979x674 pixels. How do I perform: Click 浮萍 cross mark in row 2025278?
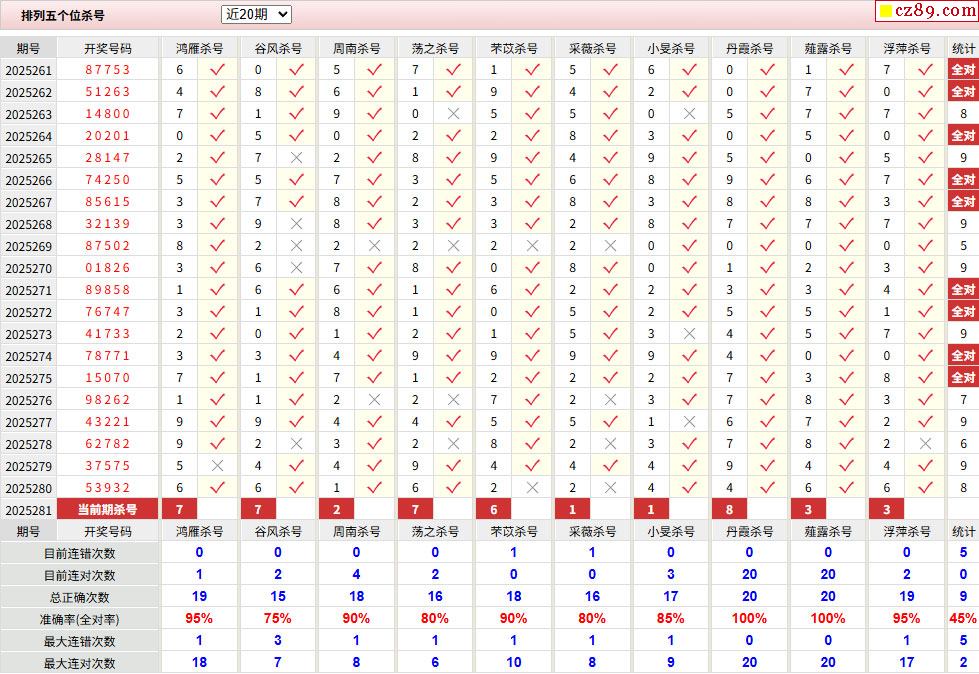pyautogui.click(x=925, y=444)
